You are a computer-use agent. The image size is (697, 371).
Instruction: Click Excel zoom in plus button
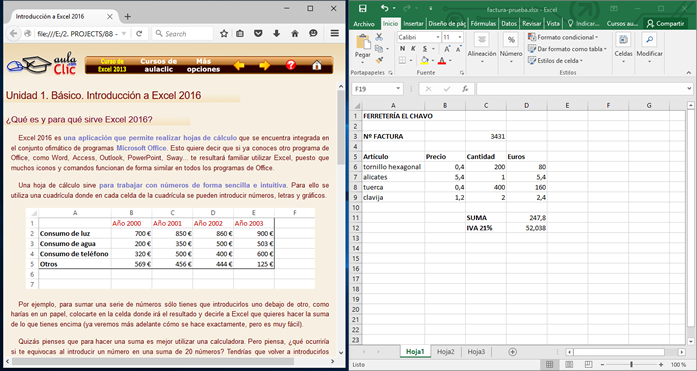click(661, 364)
